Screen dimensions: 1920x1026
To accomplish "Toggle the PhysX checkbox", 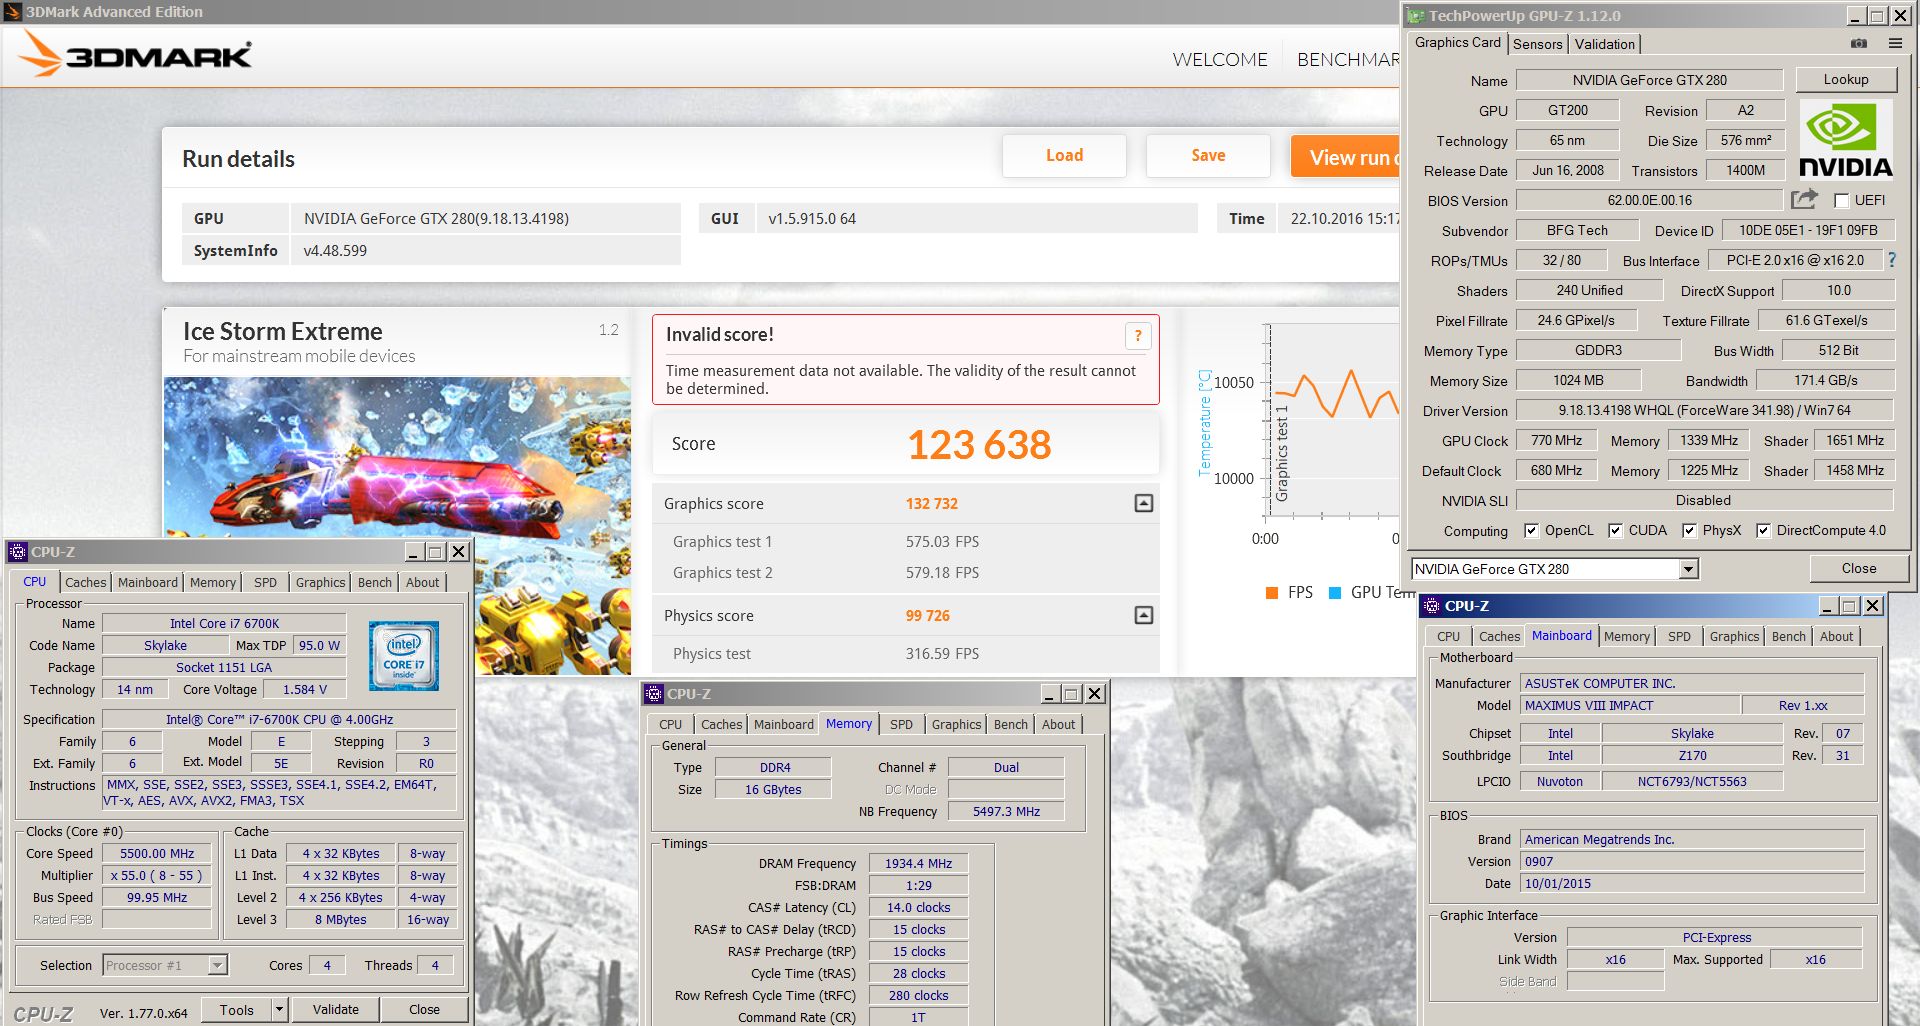I will point(1689,530).
